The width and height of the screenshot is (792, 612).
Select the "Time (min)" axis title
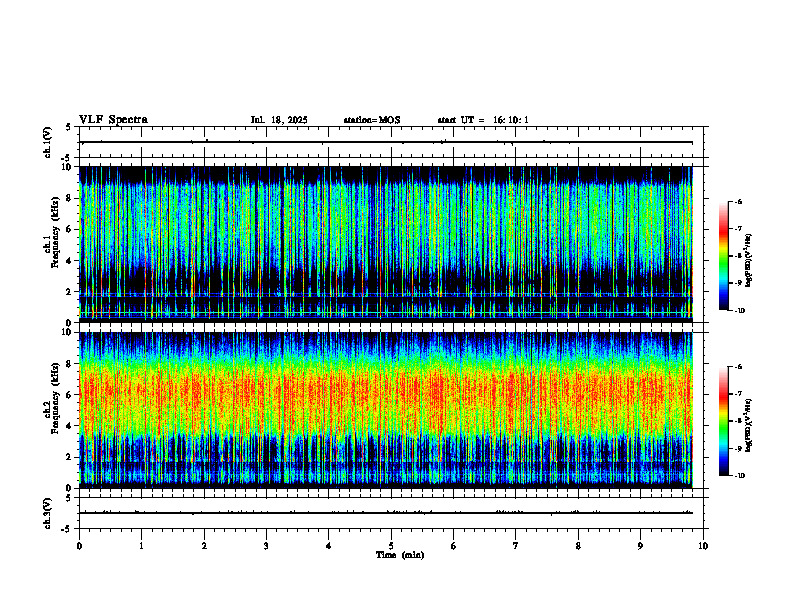click(400, 555)
